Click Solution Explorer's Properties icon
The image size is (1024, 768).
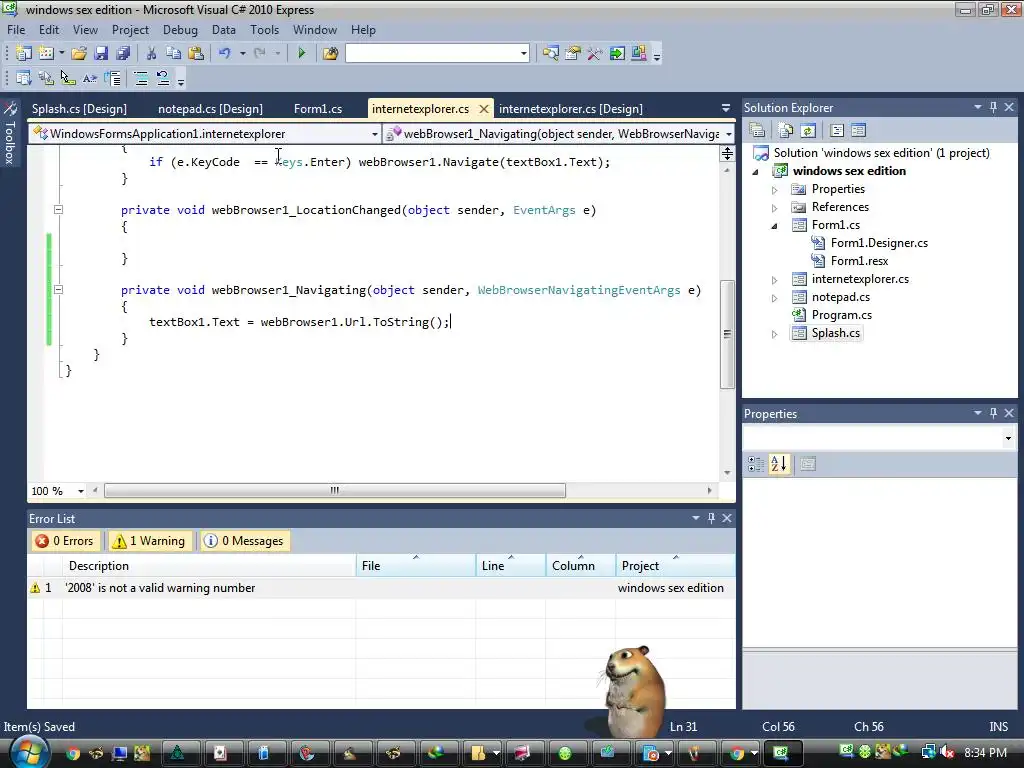[757, 131]
